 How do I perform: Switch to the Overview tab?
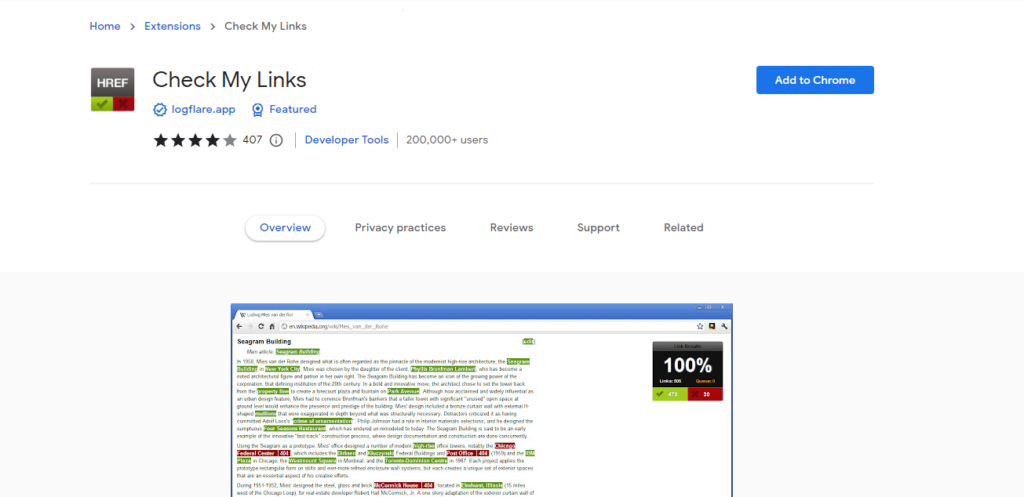pos(285,228)
